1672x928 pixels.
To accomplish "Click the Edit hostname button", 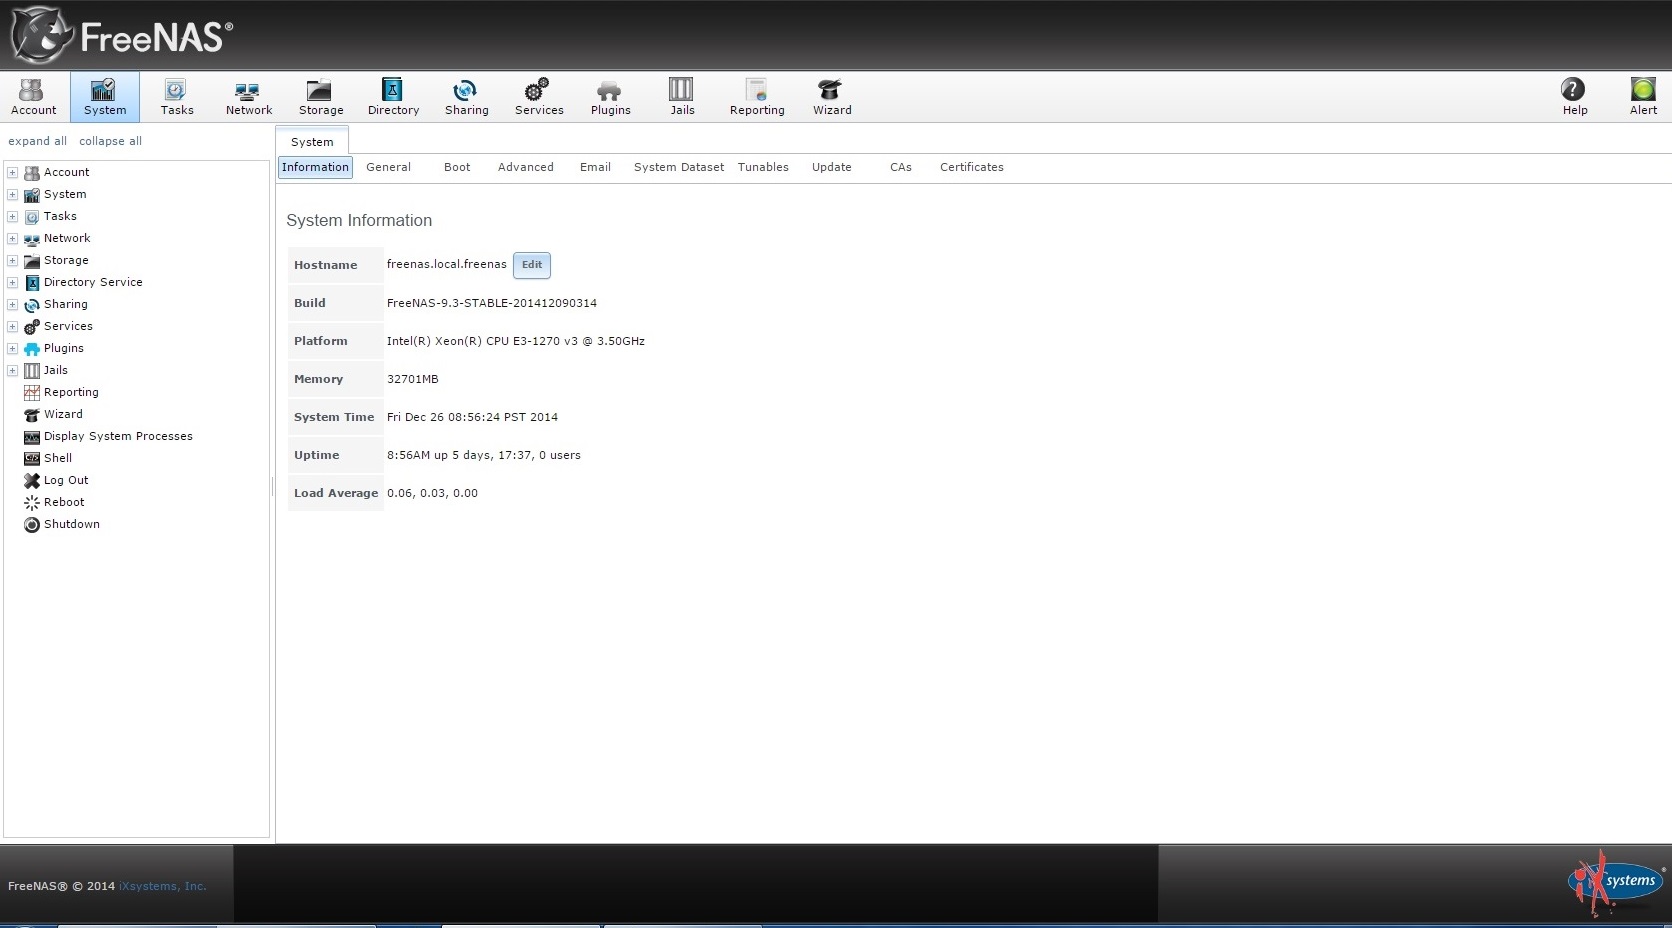I will (531, 265).
